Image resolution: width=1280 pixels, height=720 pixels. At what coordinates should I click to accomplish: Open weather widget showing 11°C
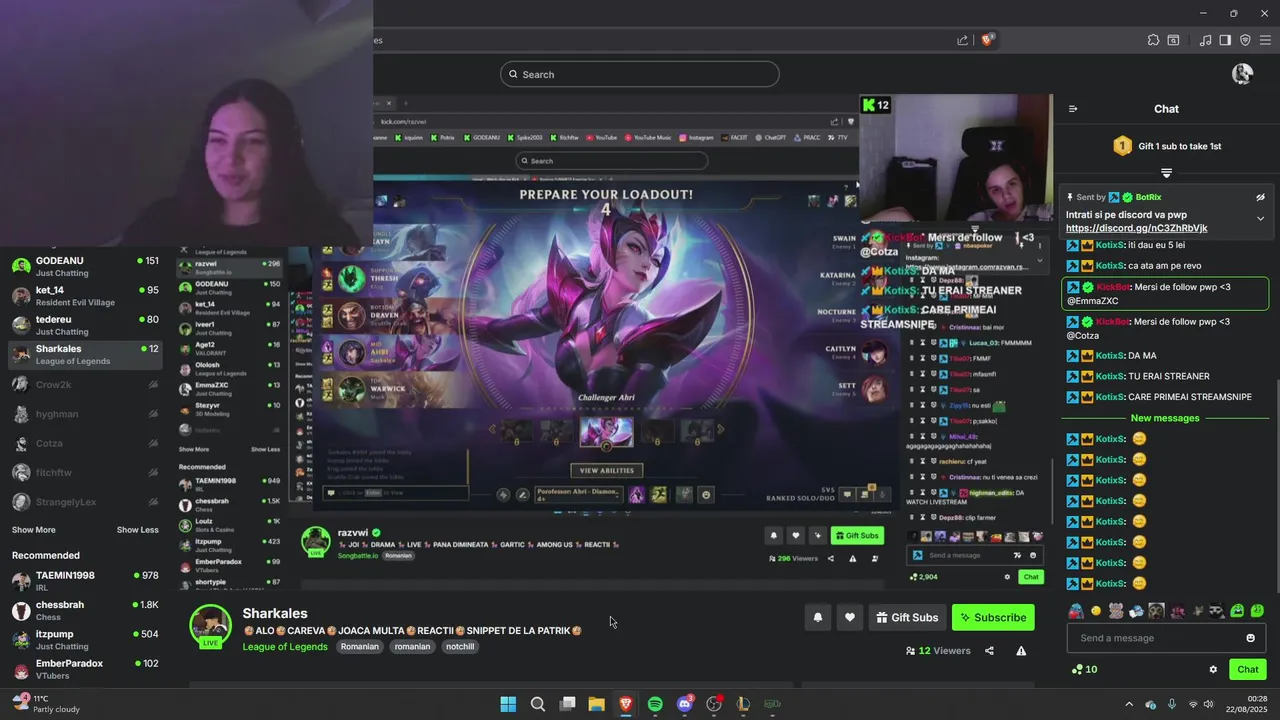click(x=45, y=704)
